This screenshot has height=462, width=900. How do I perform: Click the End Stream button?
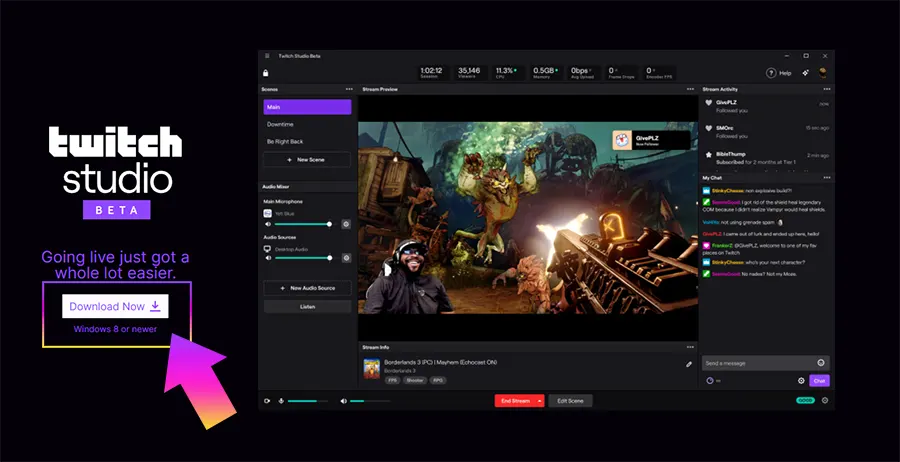(x=515, y=401)
